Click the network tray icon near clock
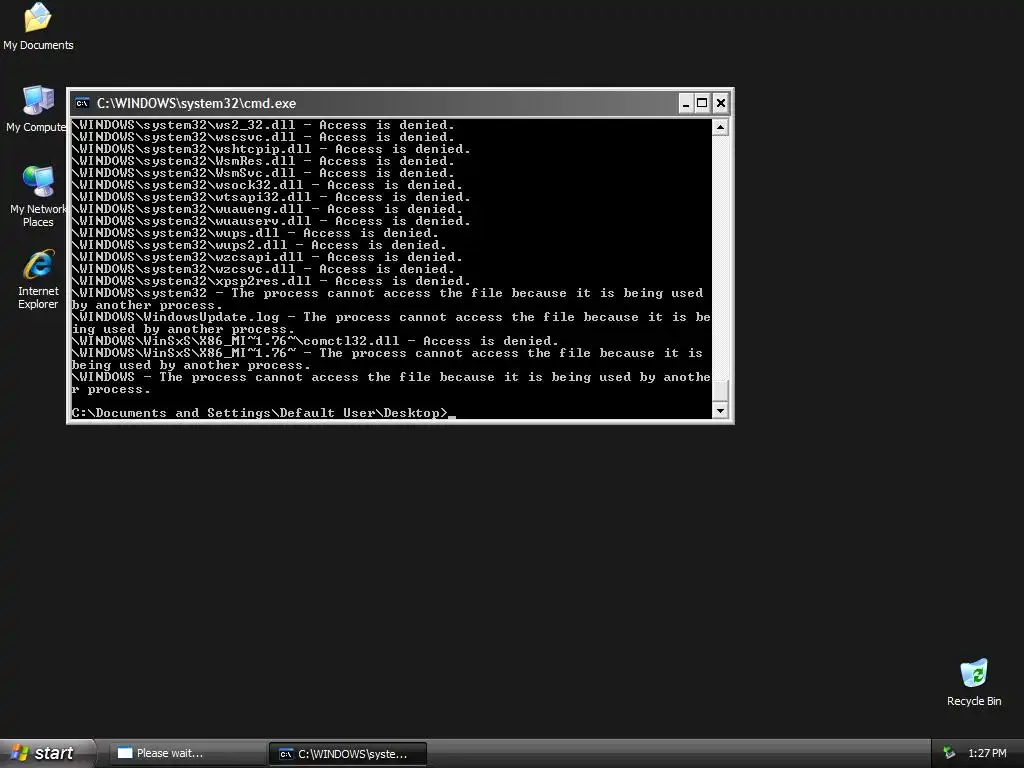Screen dimensions: 1024x768 (x=949, y=753)
